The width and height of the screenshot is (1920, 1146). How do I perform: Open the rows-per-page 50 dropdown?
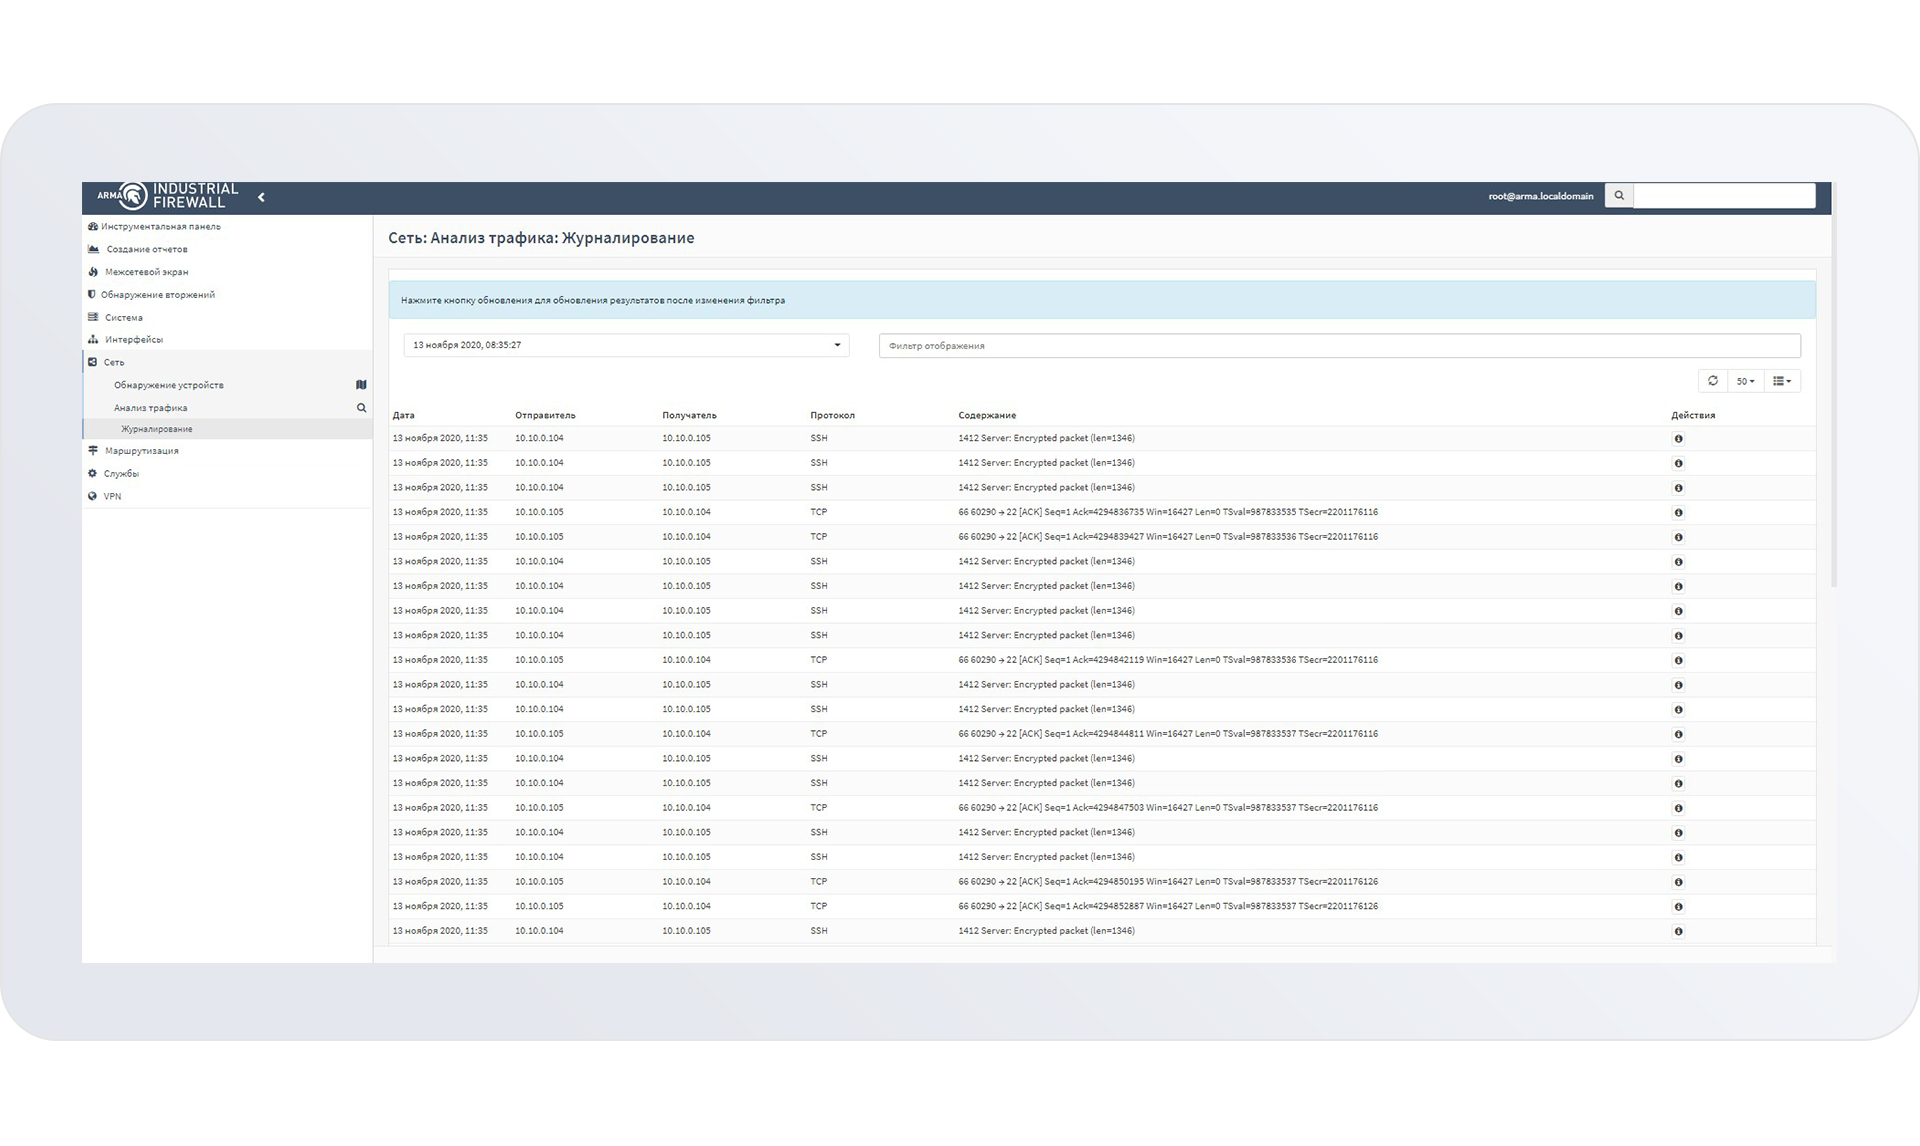click(x=1745, y=381)
